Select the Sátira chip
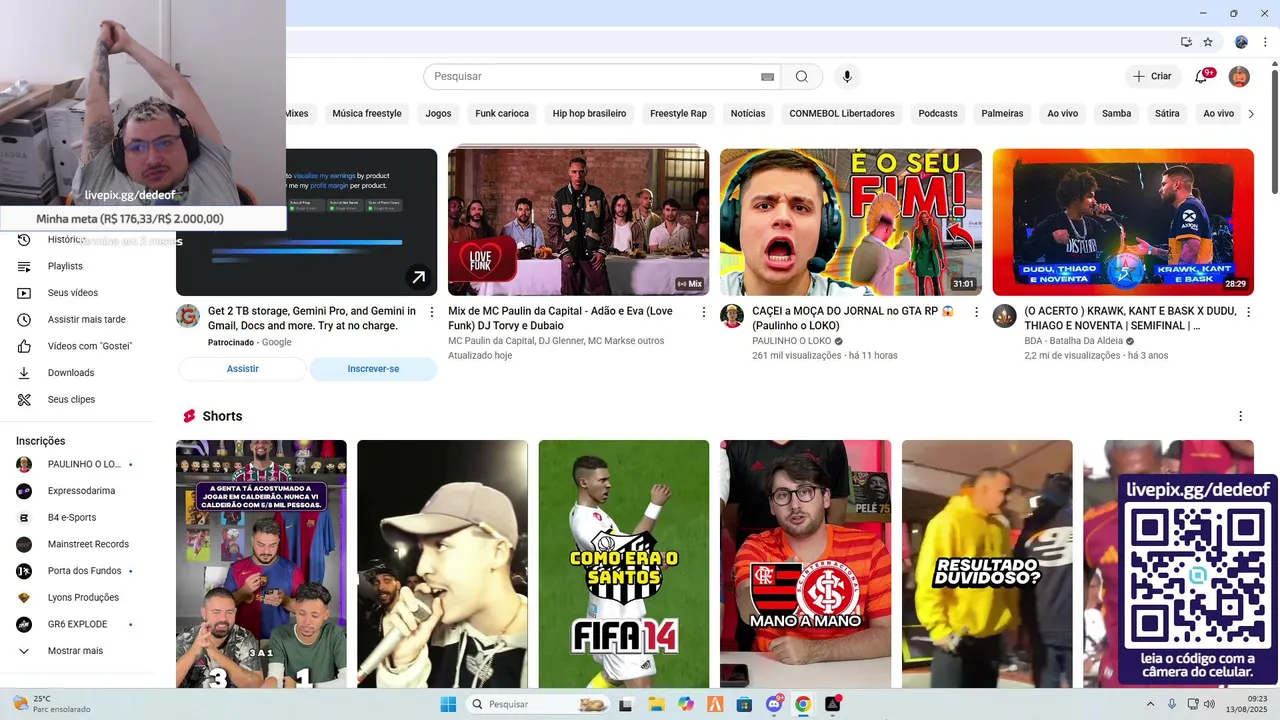The height and width of the screenshot is (720, 1280). pyautogui.click(x=1167, y=114)
